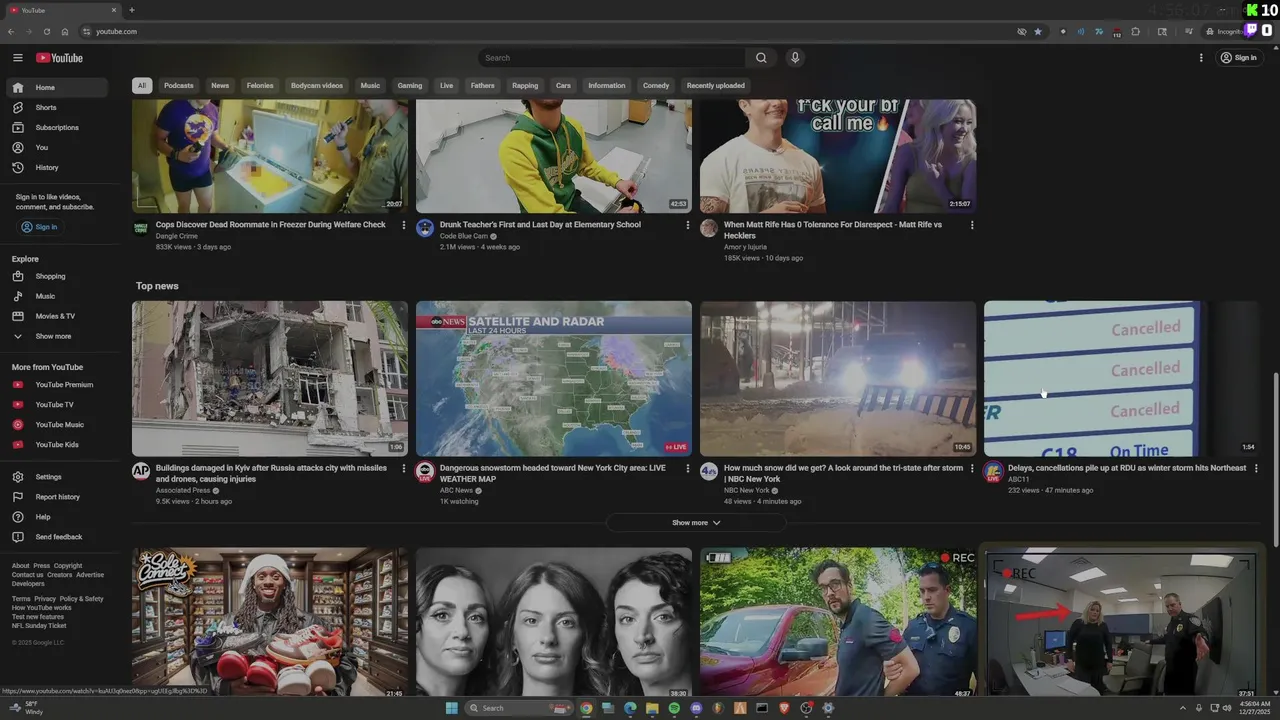
Task: Open Send feedback in sidebar
Action: 57,537
